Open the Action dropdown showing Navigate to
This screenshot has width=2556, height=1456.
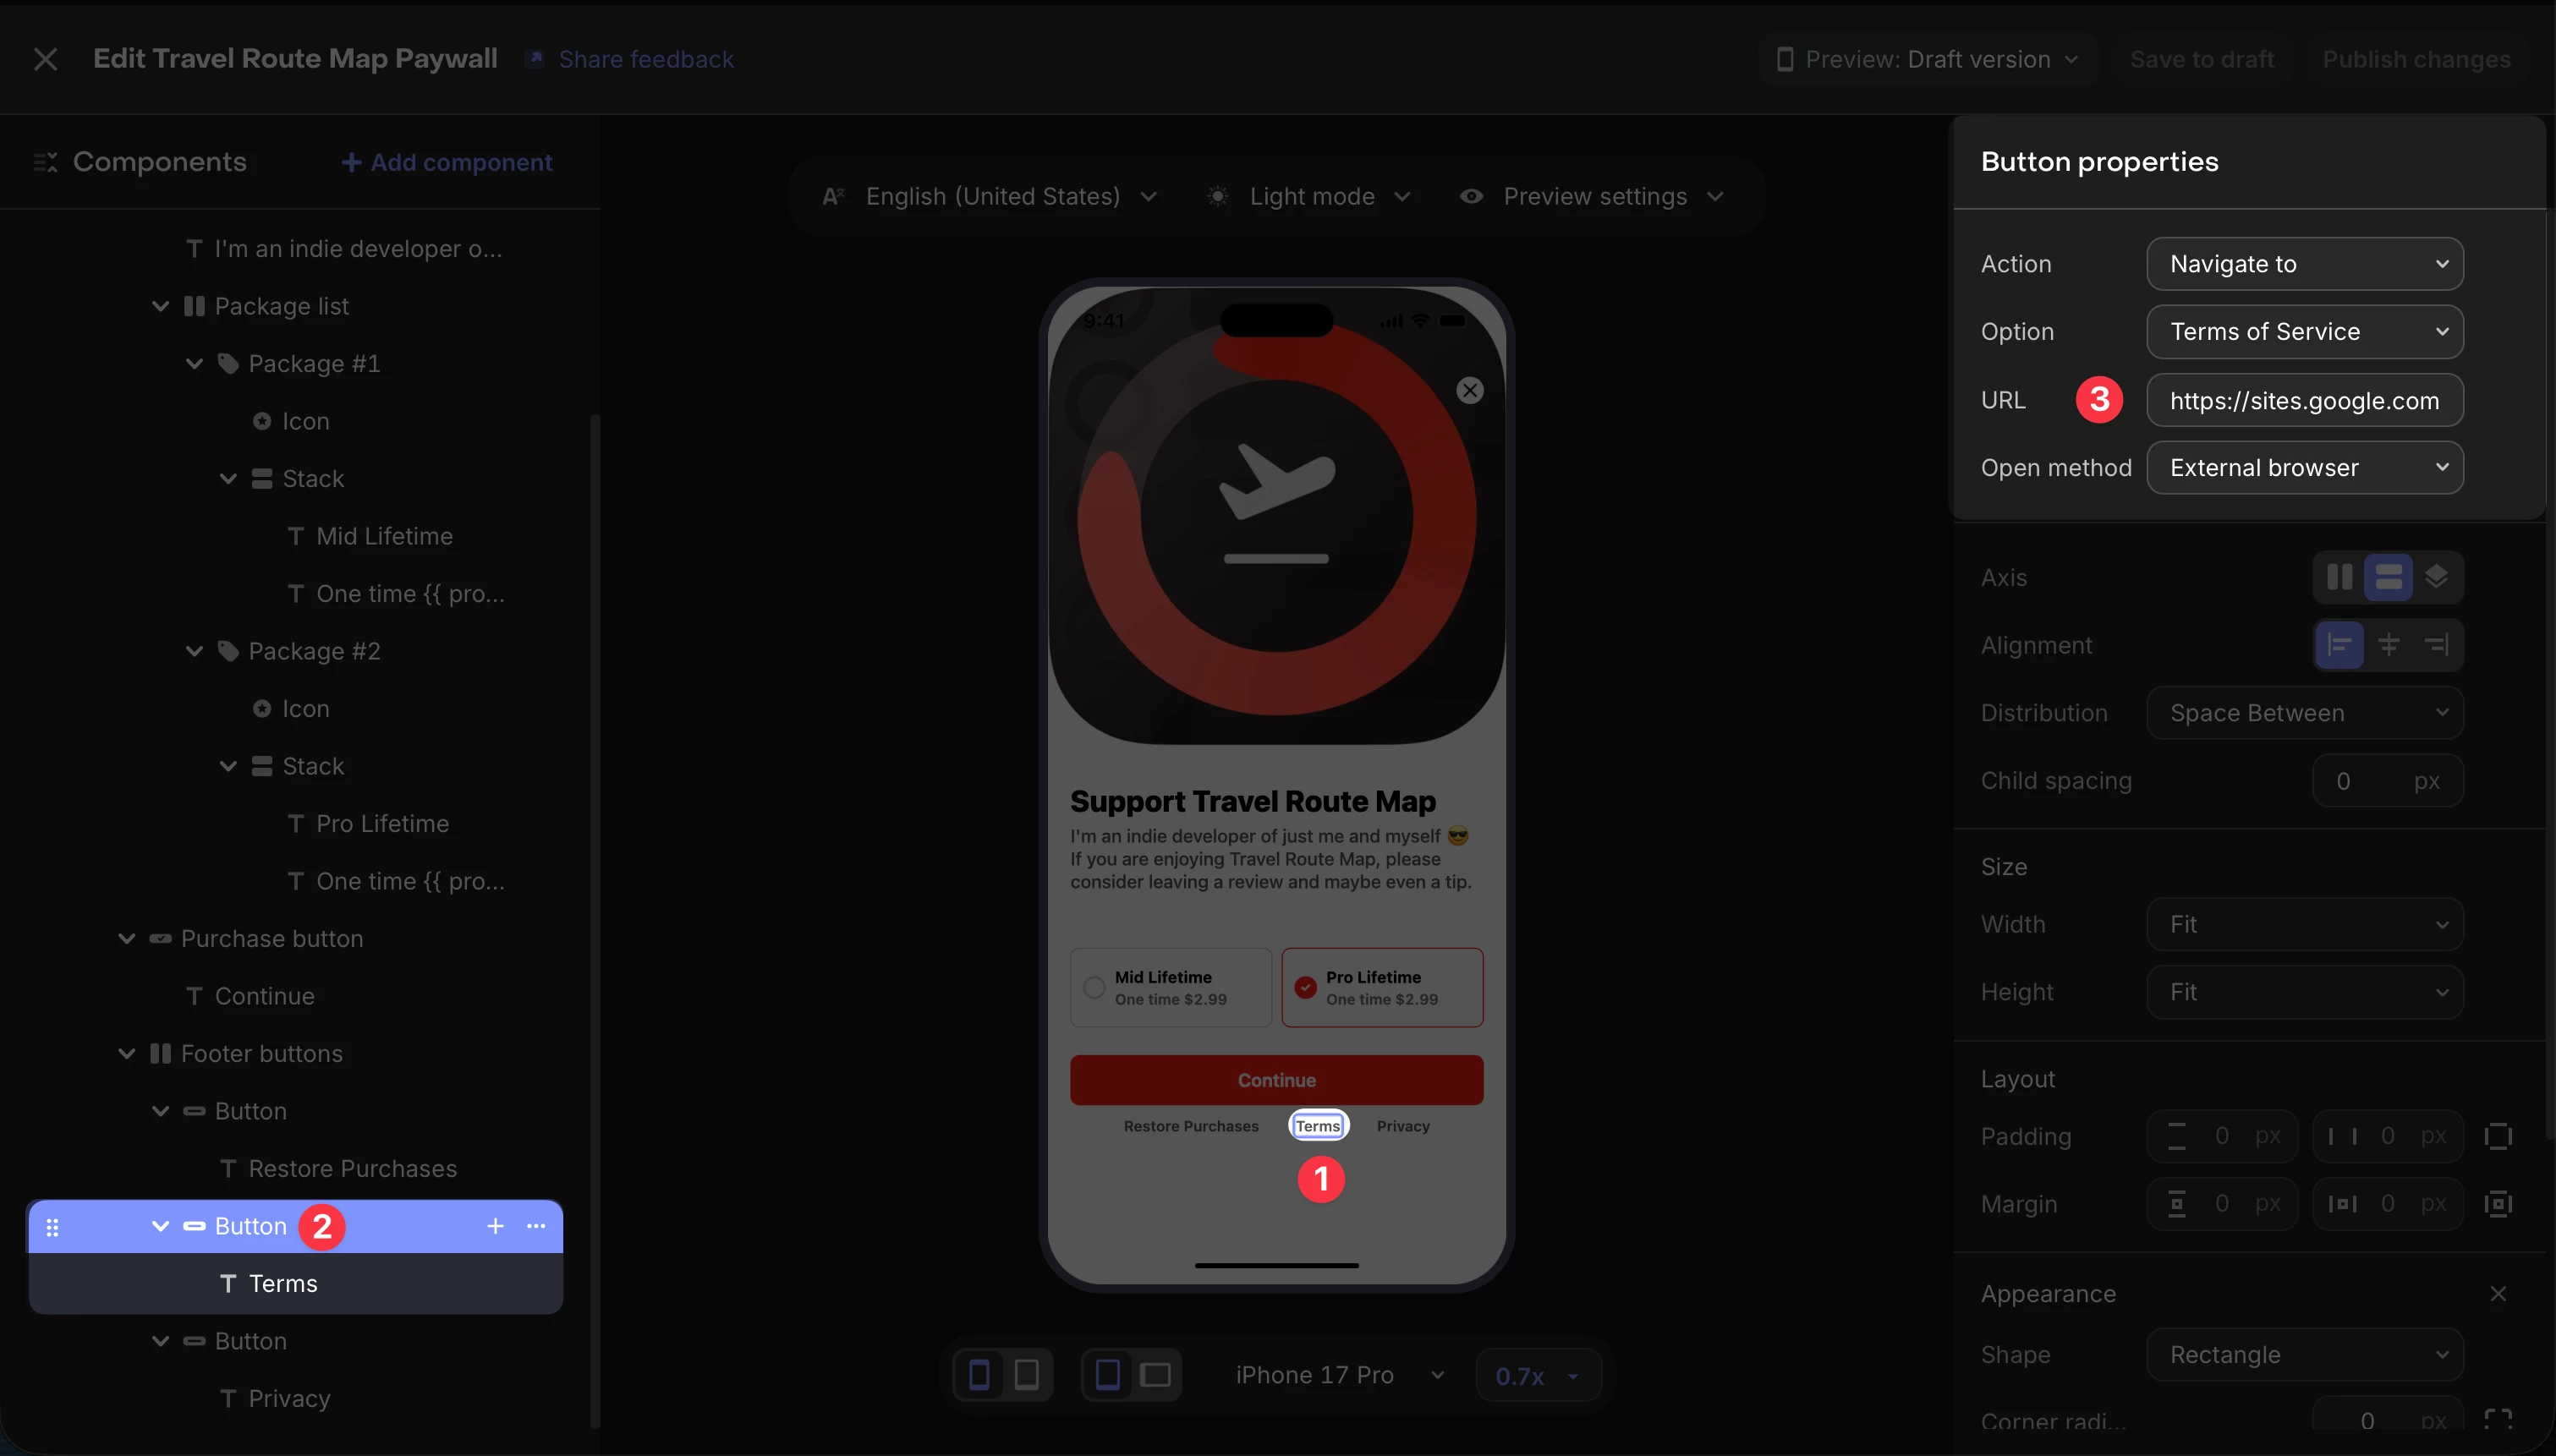coord(2304,264)
